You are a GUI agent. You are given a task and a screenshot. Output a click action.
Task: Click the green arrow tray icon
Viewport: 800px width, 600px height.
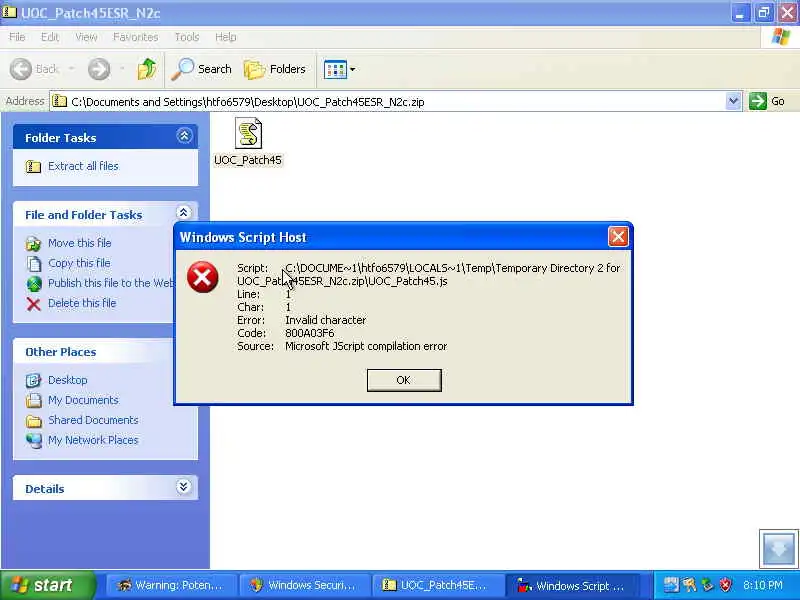pos(708,585)
